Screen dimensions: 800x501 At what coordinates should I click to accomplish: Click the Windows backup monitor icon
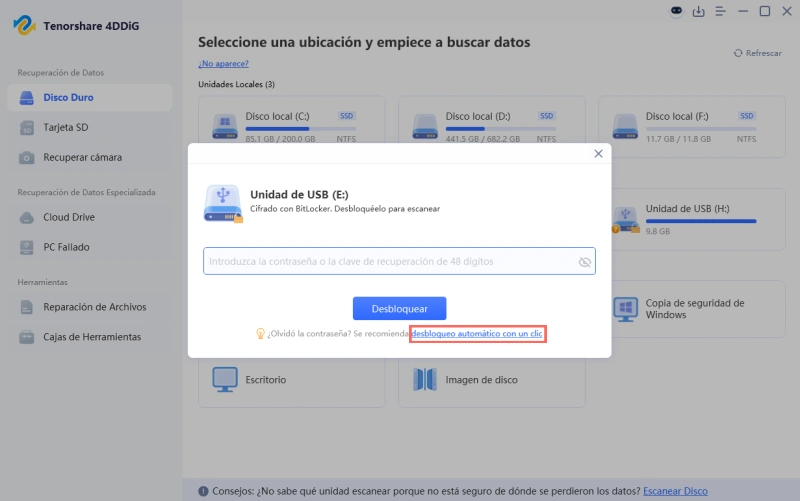626,309
